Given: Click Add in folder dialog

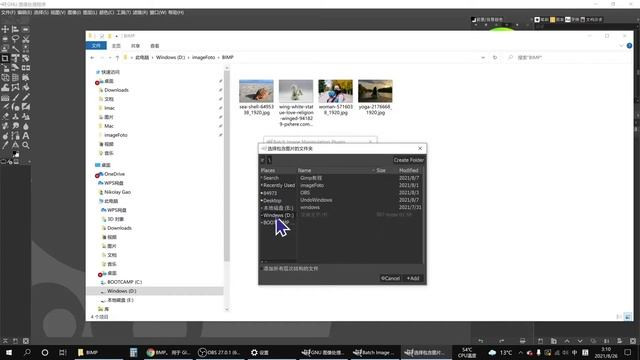Looking at the screenshot, I should (413, 278).
